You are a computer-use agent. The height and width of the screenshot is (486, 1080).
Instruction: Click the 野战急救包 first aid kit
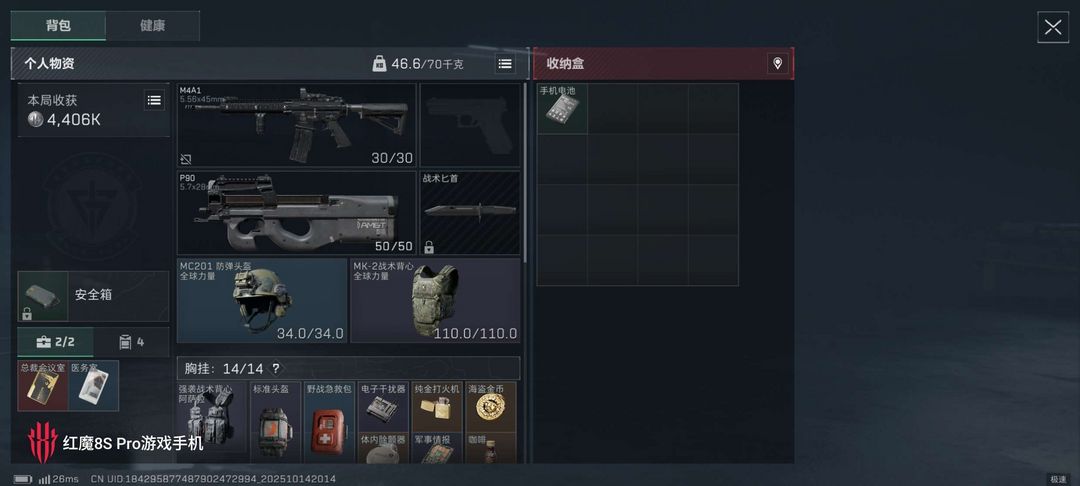click(x=329, y=422)
